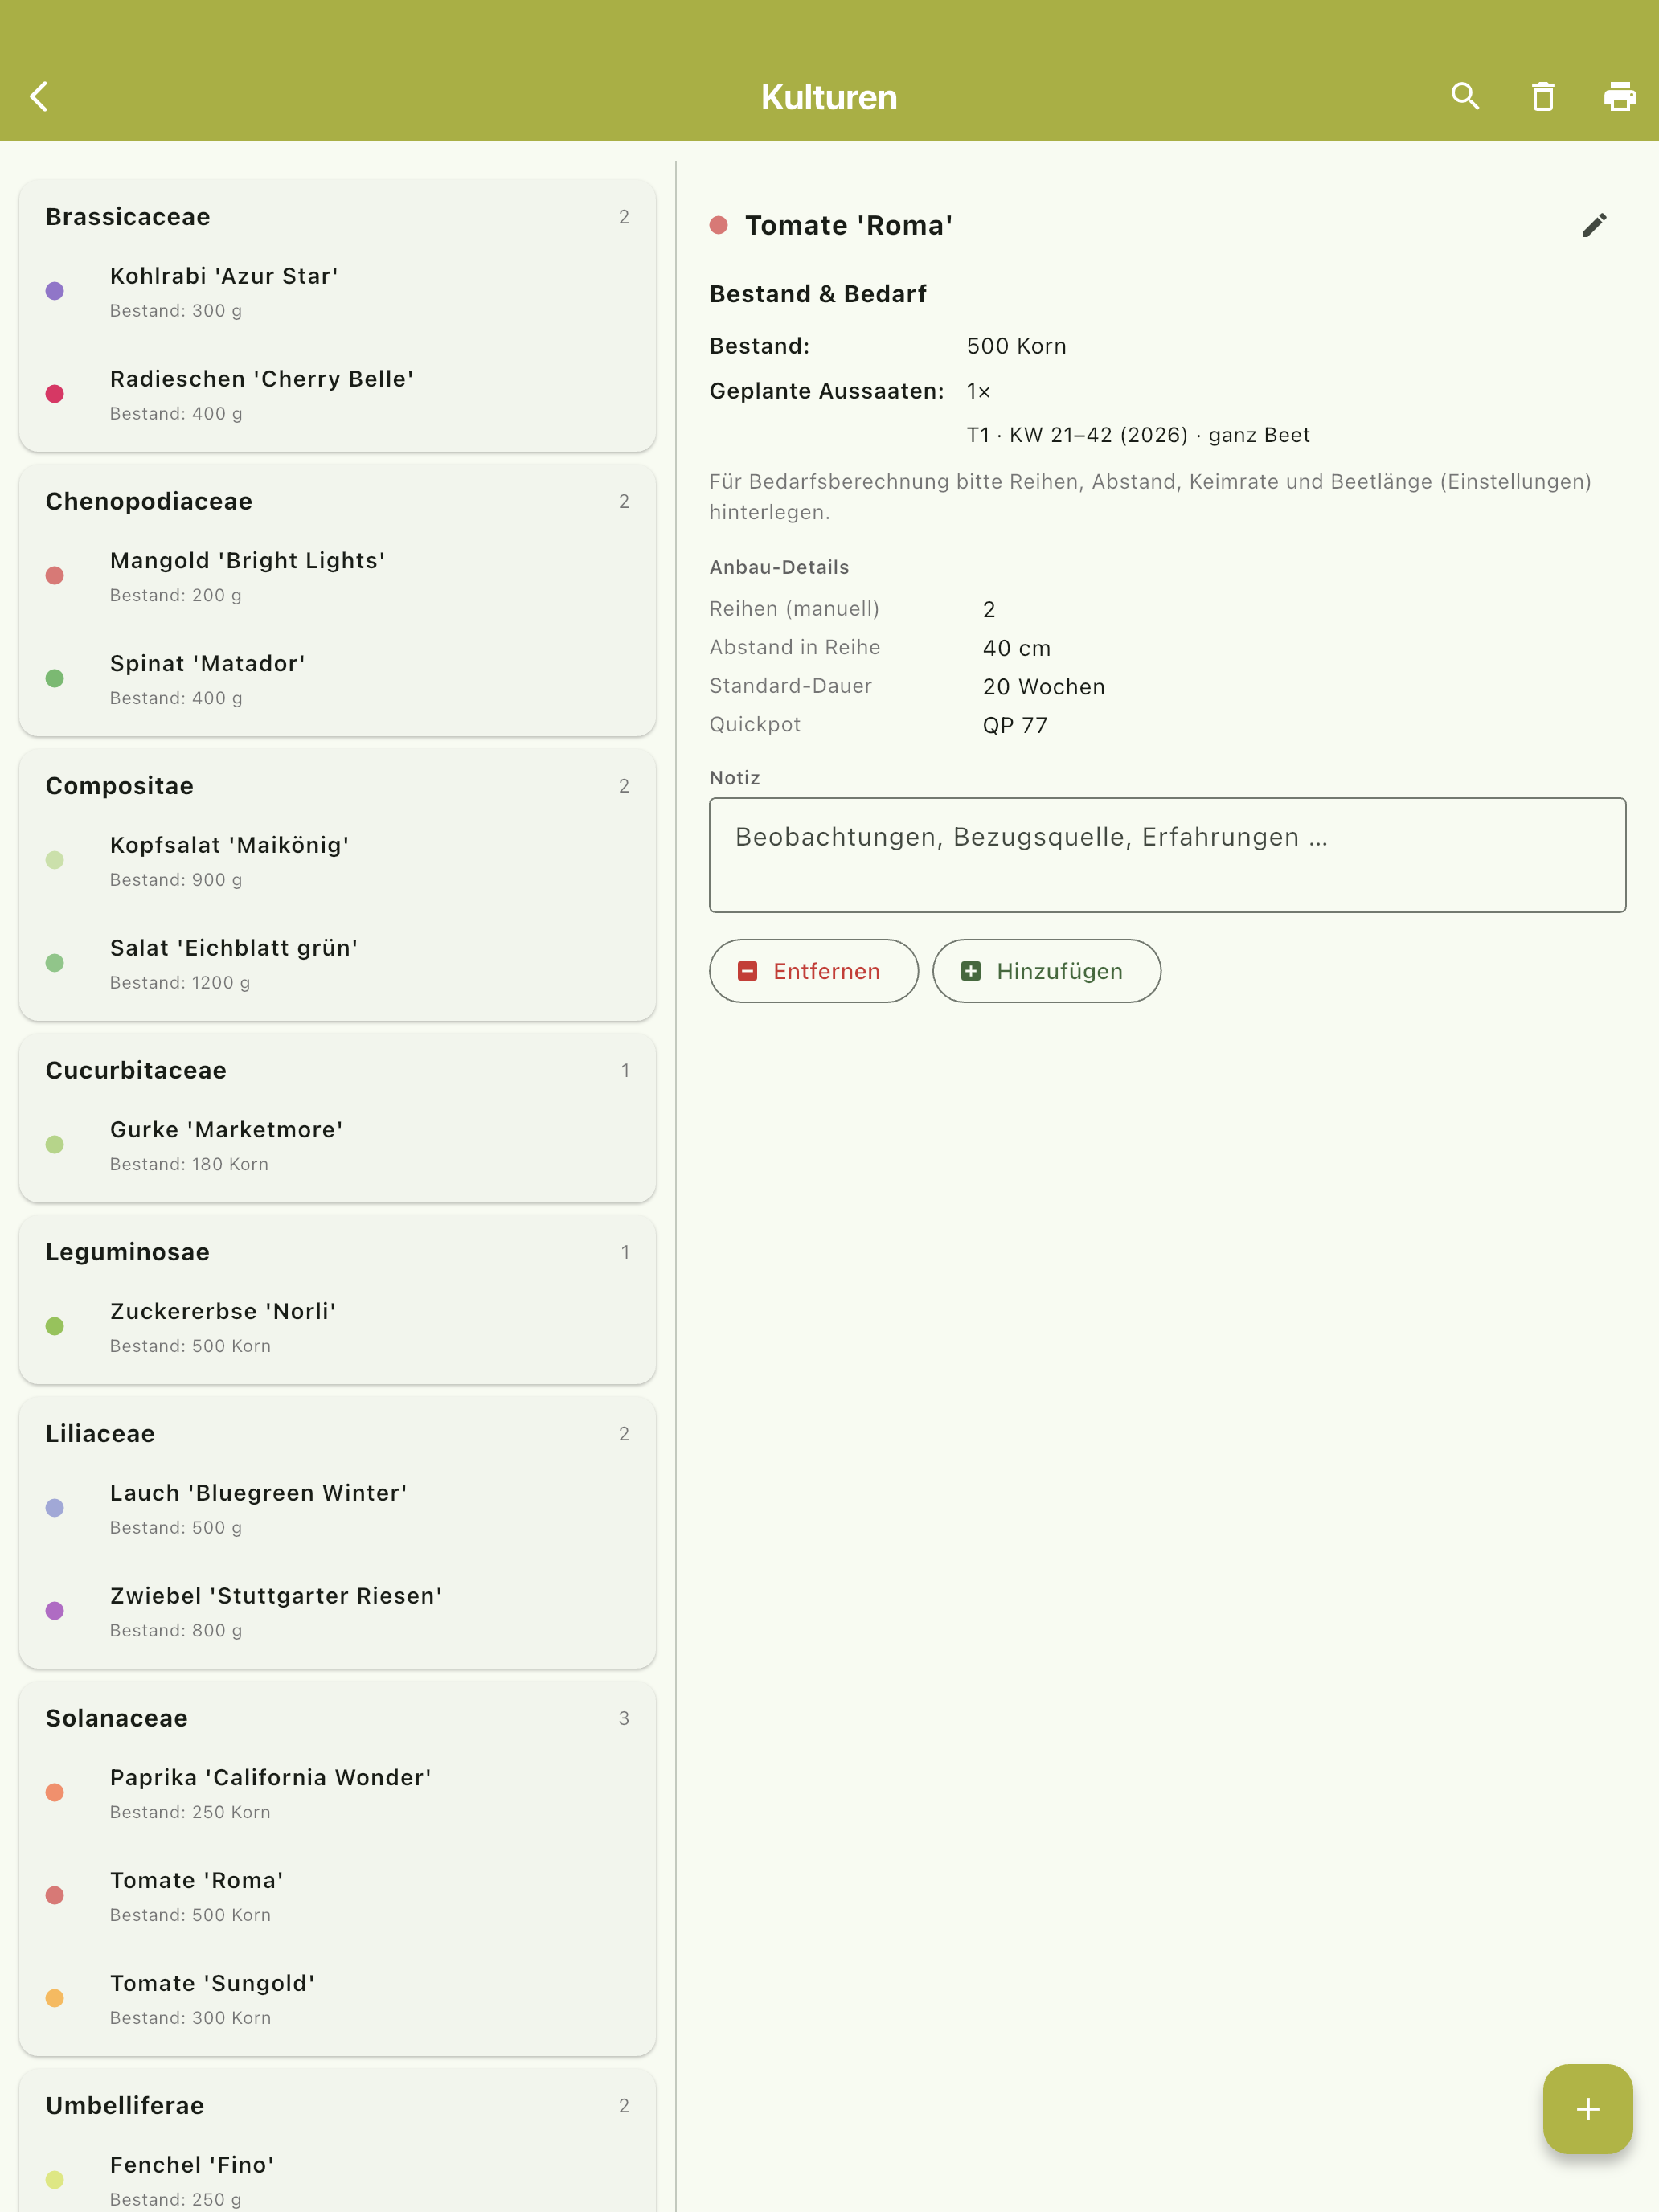This screenshot has width=1659, height=2212.
Task: Open Zuckererbse 'Norli' entry
Action: click(338, 1327)
